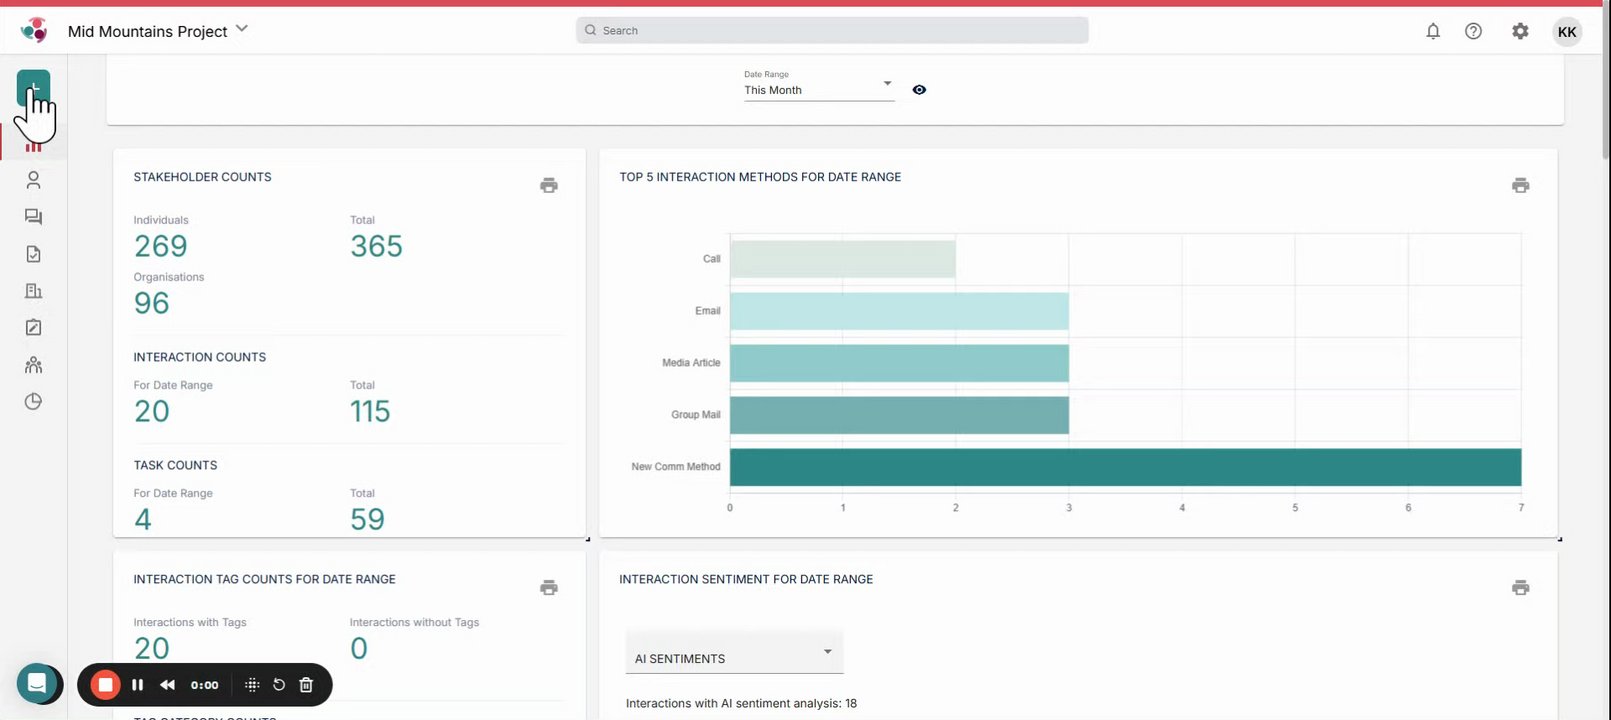Image resolution: width=1611 pixels, height=720 pixels.
Task: Open the groups people sidebar icon
Action: click(x=33, y=365)
